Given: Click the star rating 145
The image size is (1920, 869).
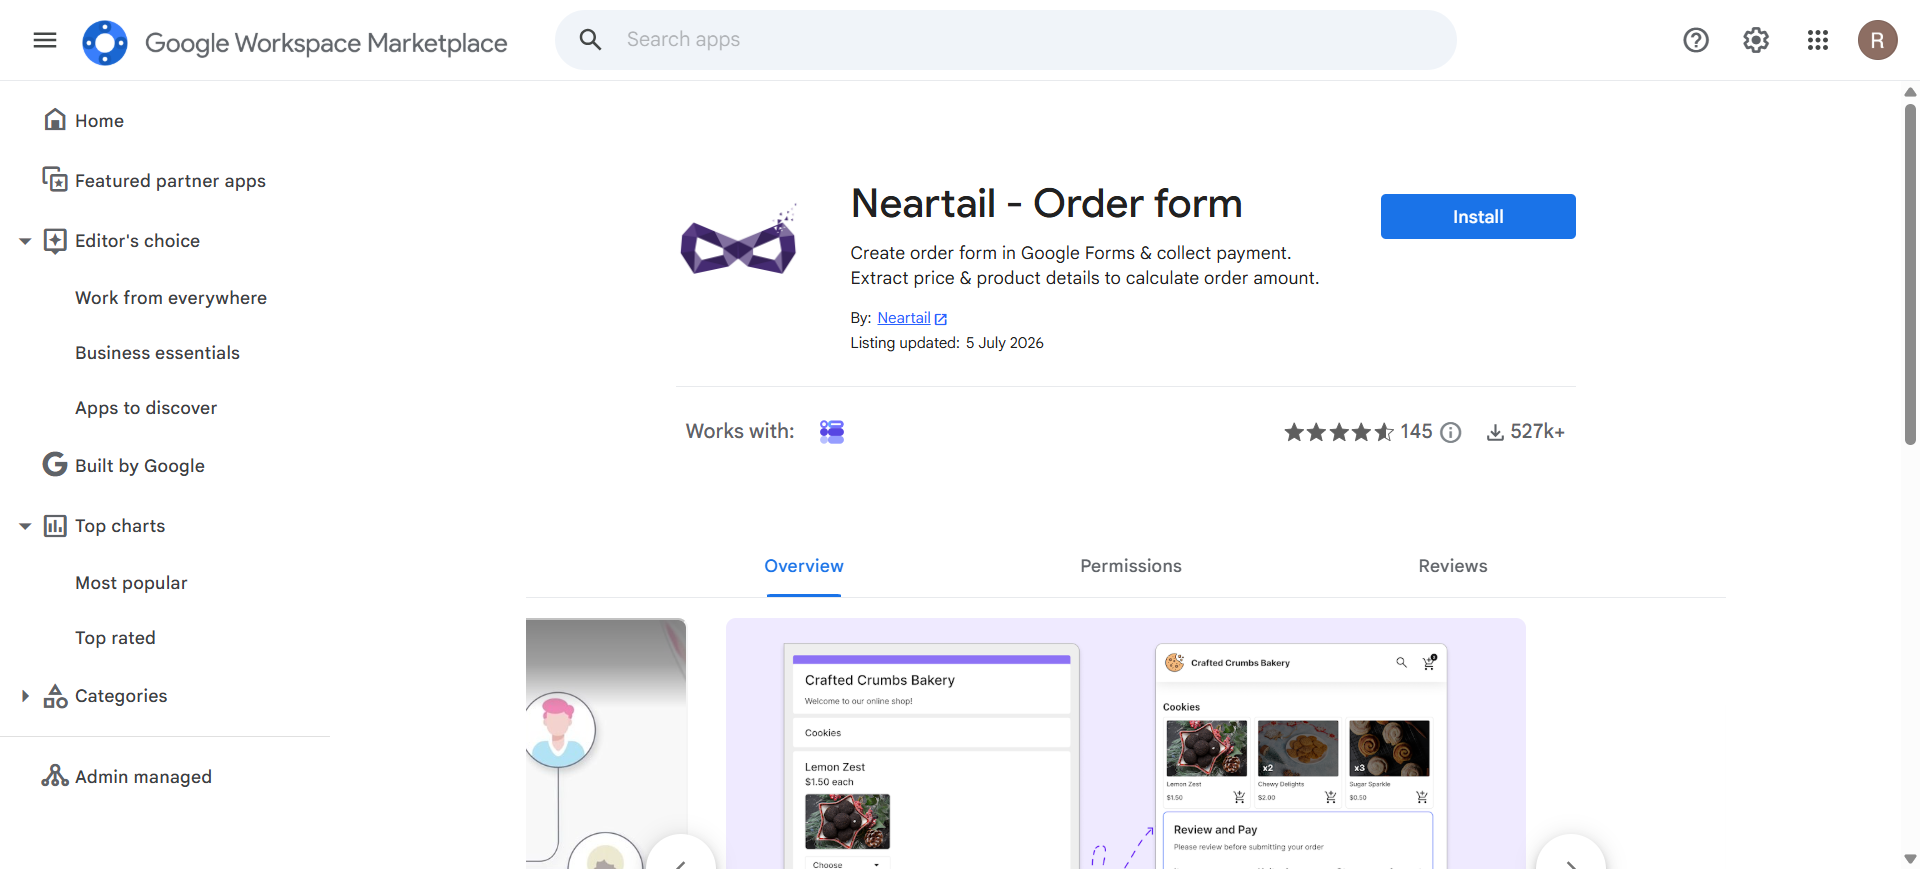Looking at the screenshot, I should pyautogui.click(x=1358, y=432).
